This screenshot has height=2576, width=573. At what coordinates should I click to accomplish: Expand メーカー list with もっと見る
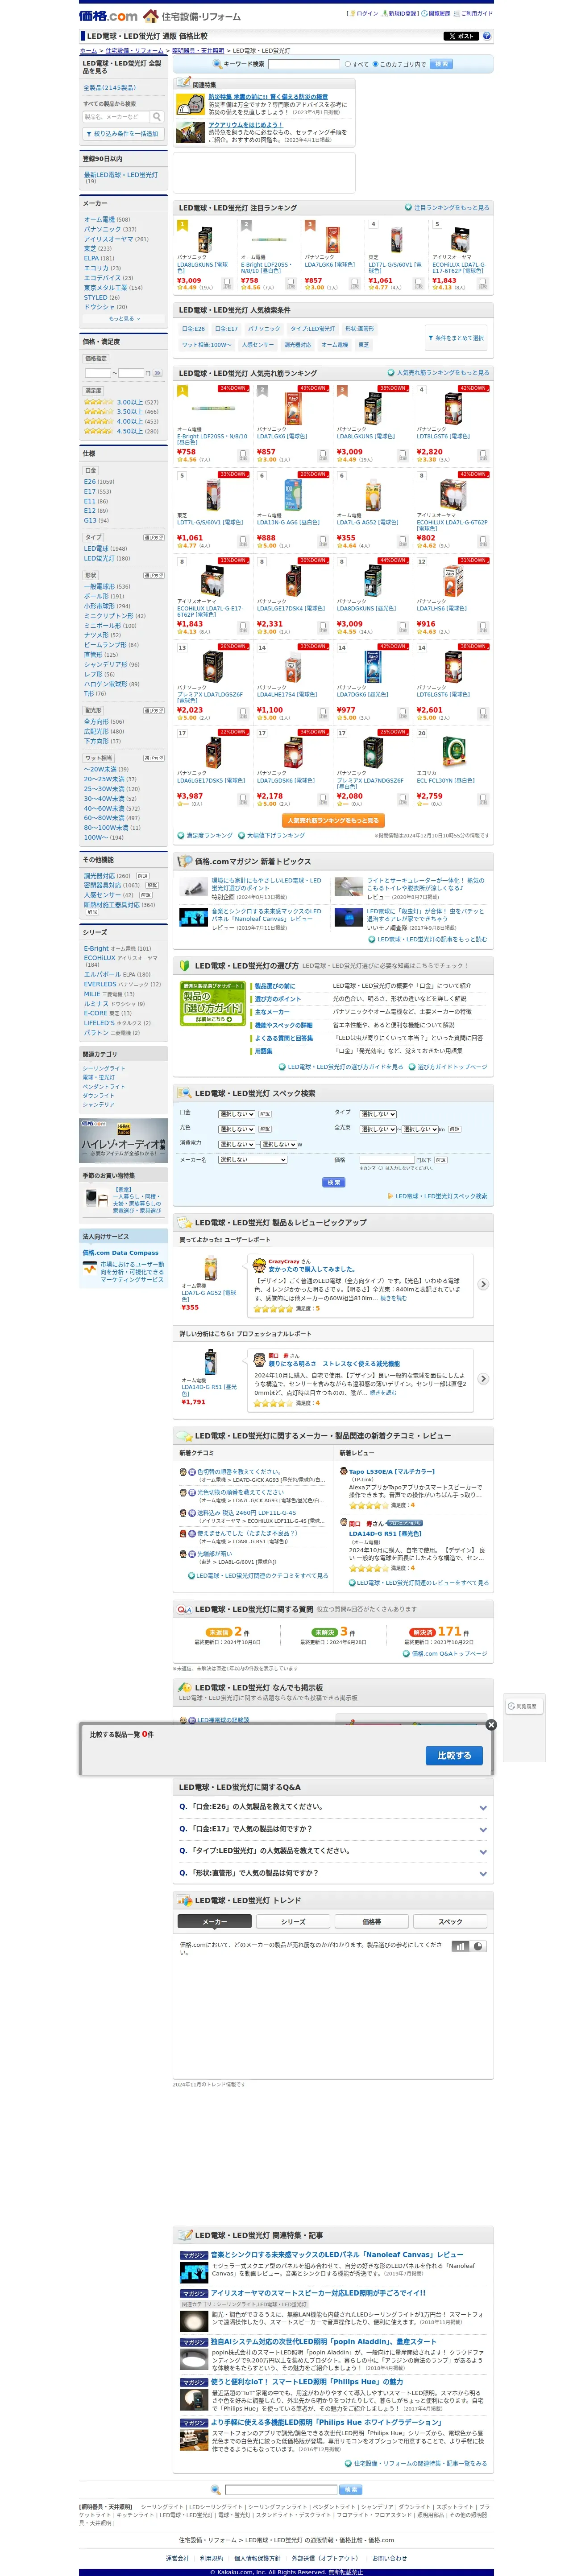[123, 319]
